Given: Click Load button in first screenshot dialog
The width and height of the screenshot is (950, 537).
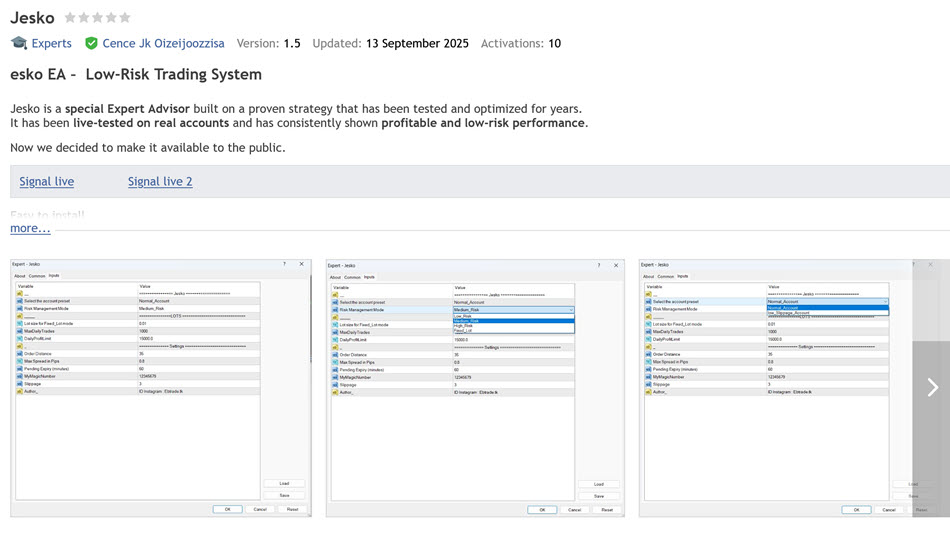Looking at the screenshot, I should 284,484.
